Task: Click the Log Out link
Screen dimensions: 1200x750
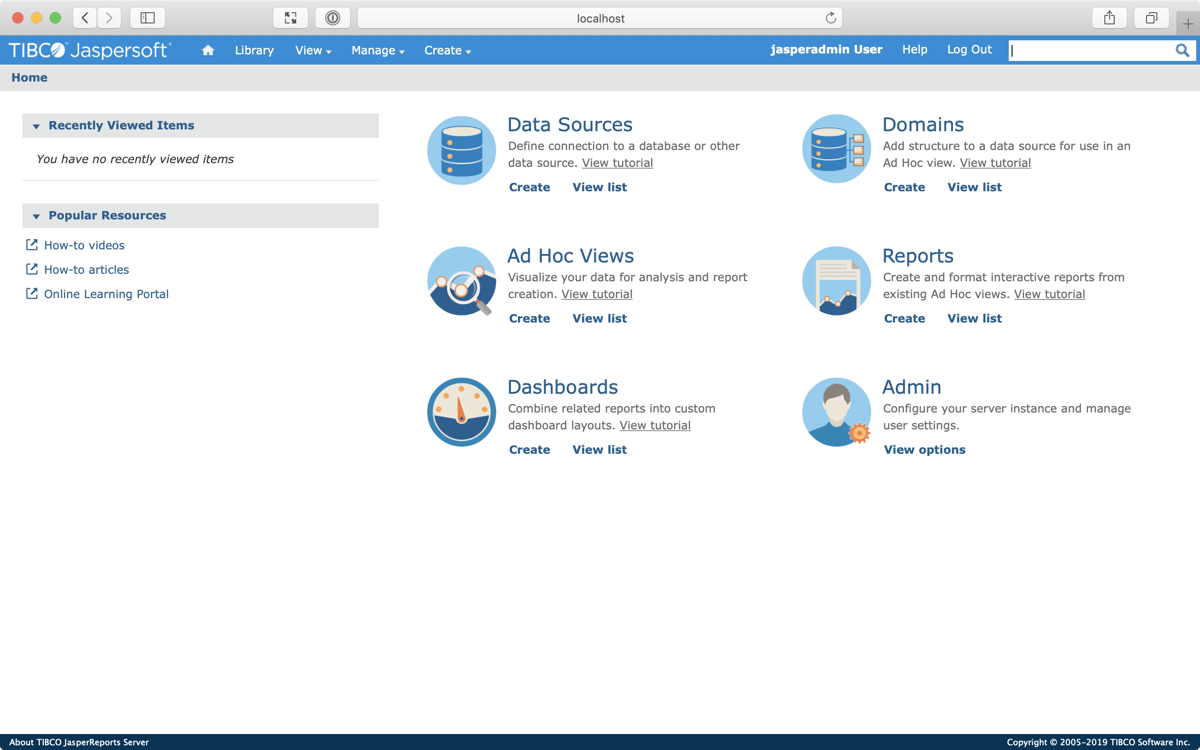Action: point(969,49)
